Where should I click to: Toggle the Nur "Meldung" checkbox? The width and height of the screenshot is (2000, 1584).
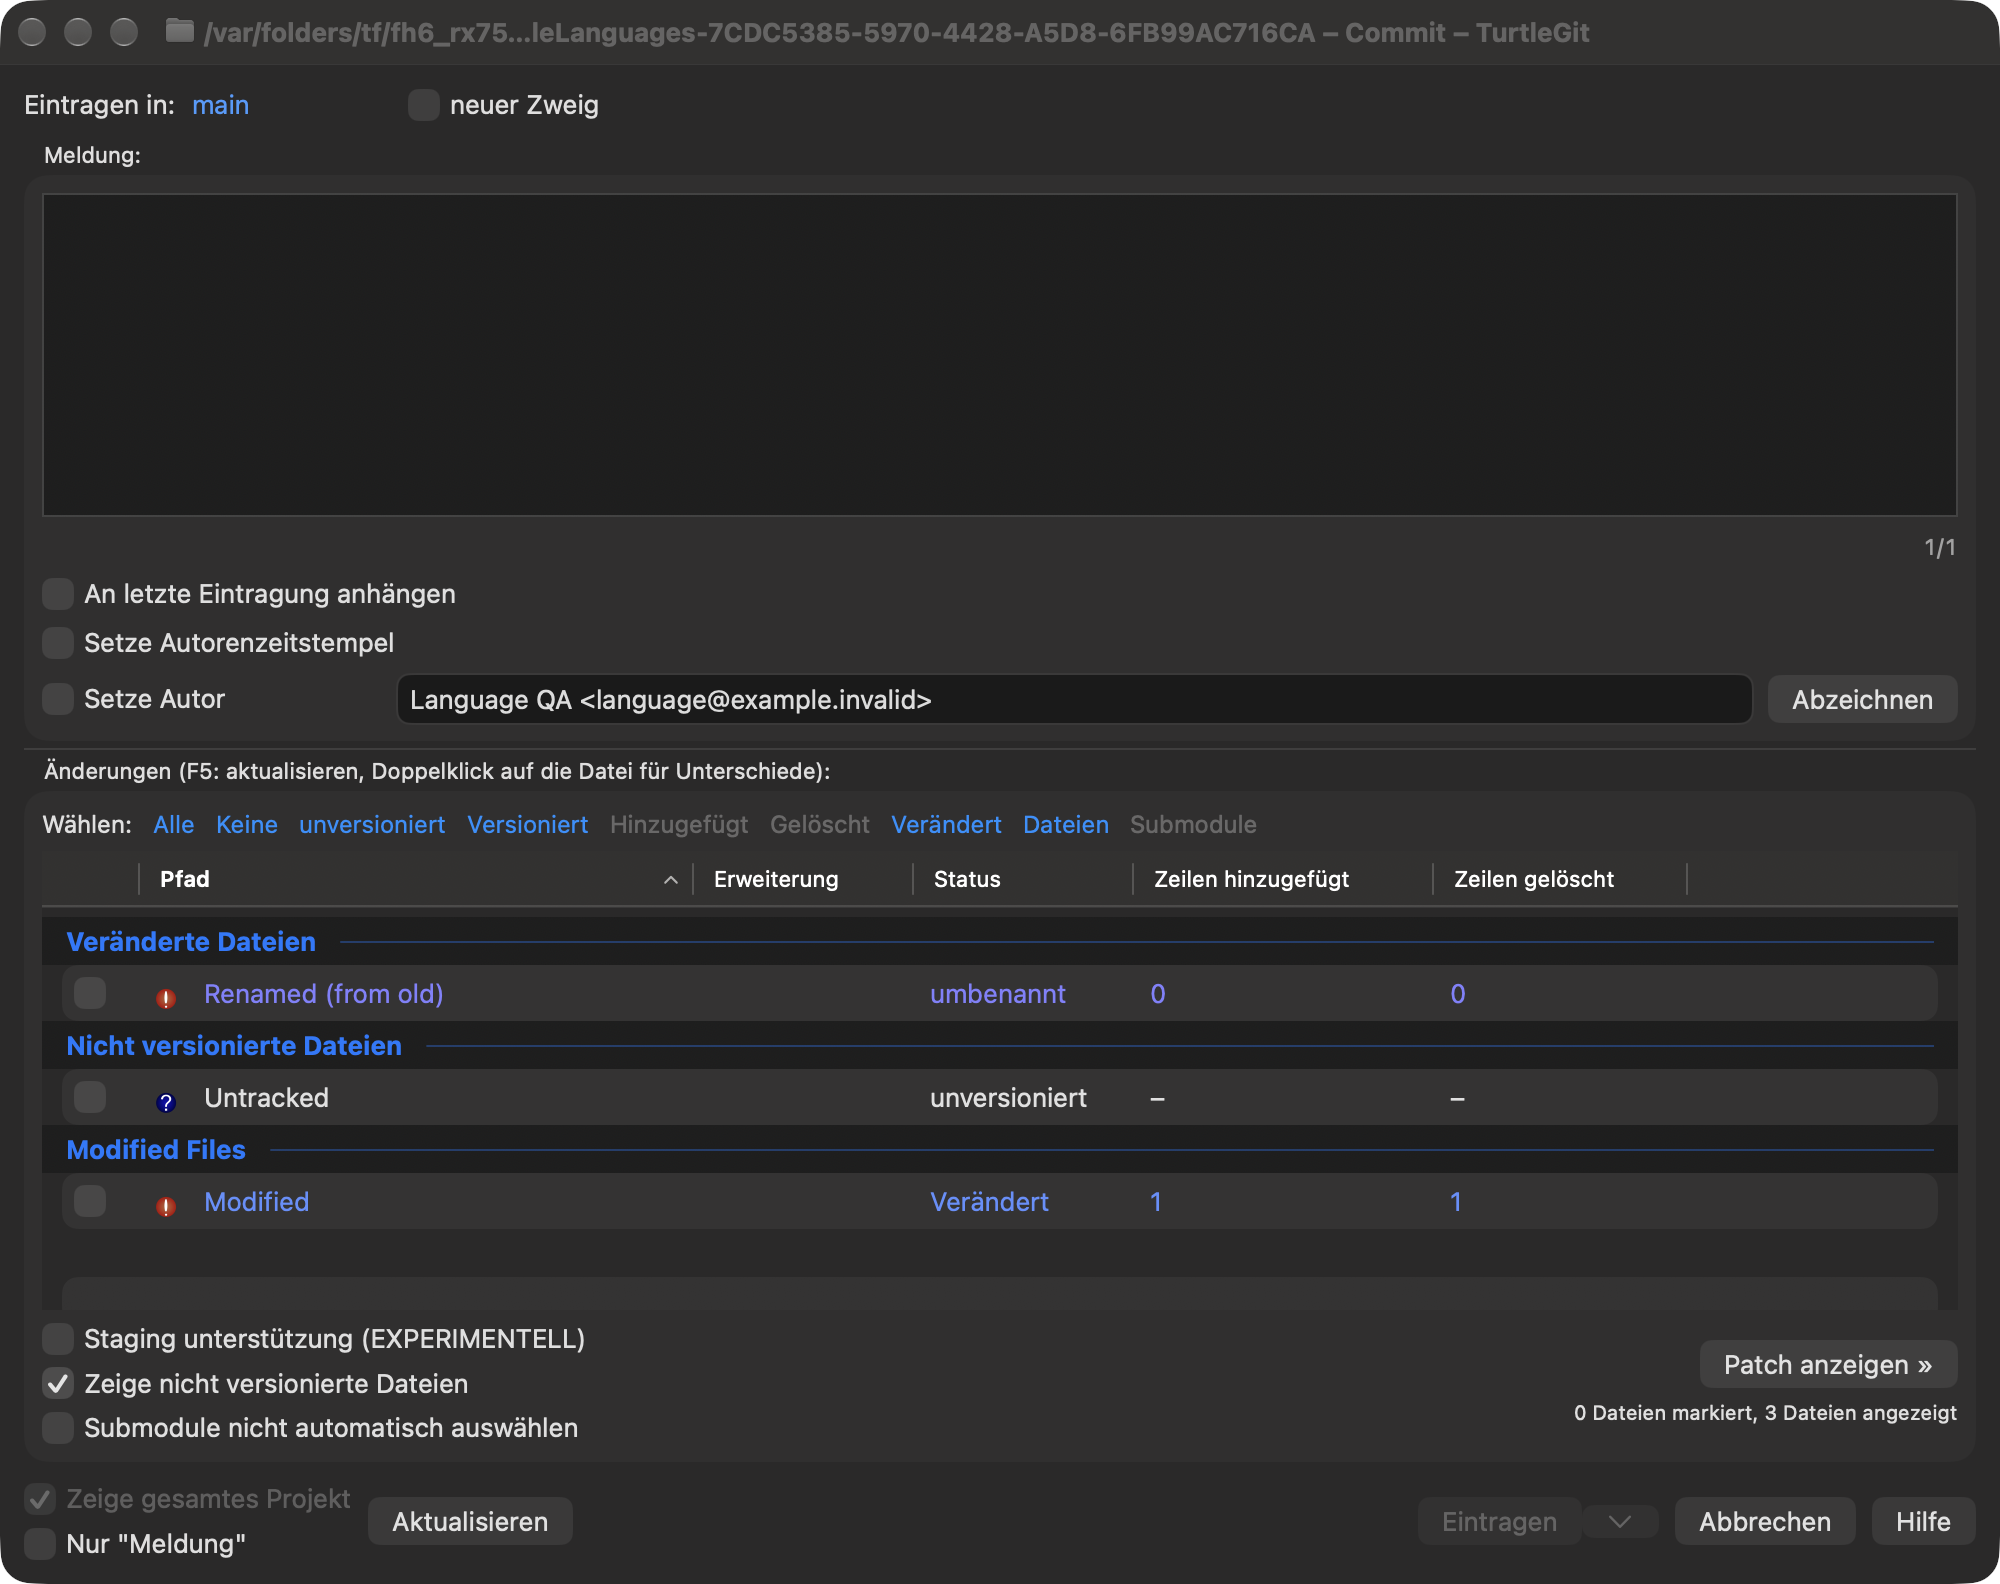(x=40, y=1543)
